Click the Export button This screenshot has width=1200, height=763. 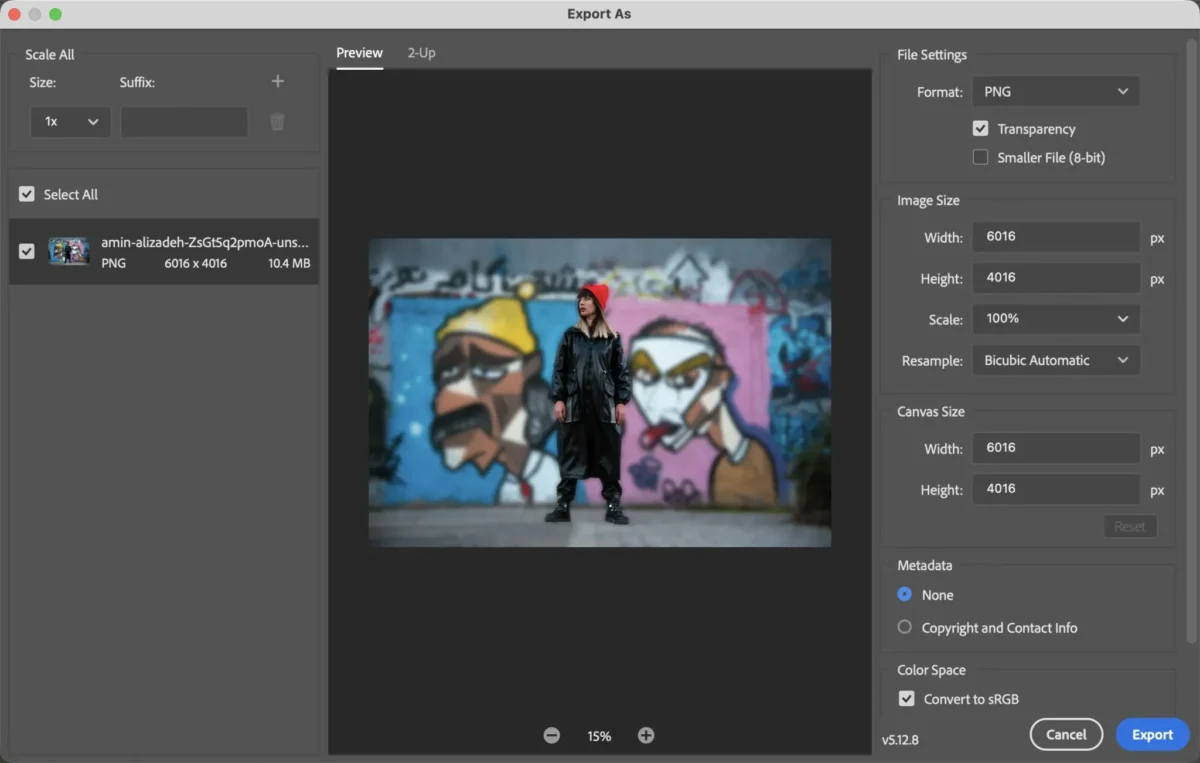pyautogui.click(x=1152, y=735)
